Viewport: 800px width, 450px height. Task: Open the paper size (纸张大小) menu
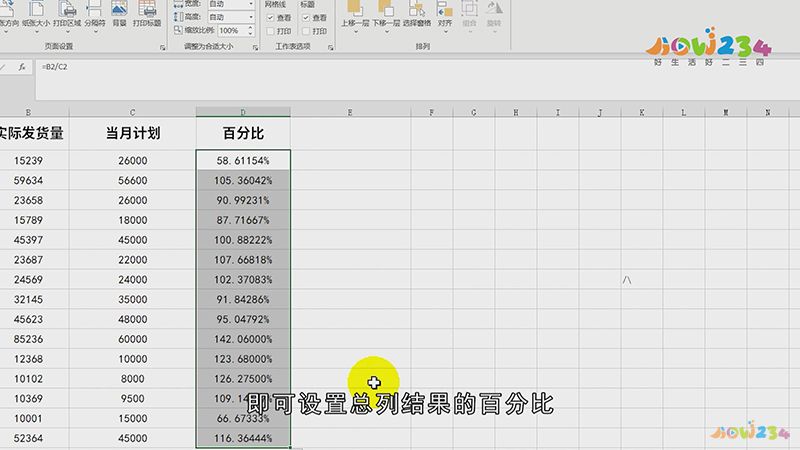click(36, 17)
